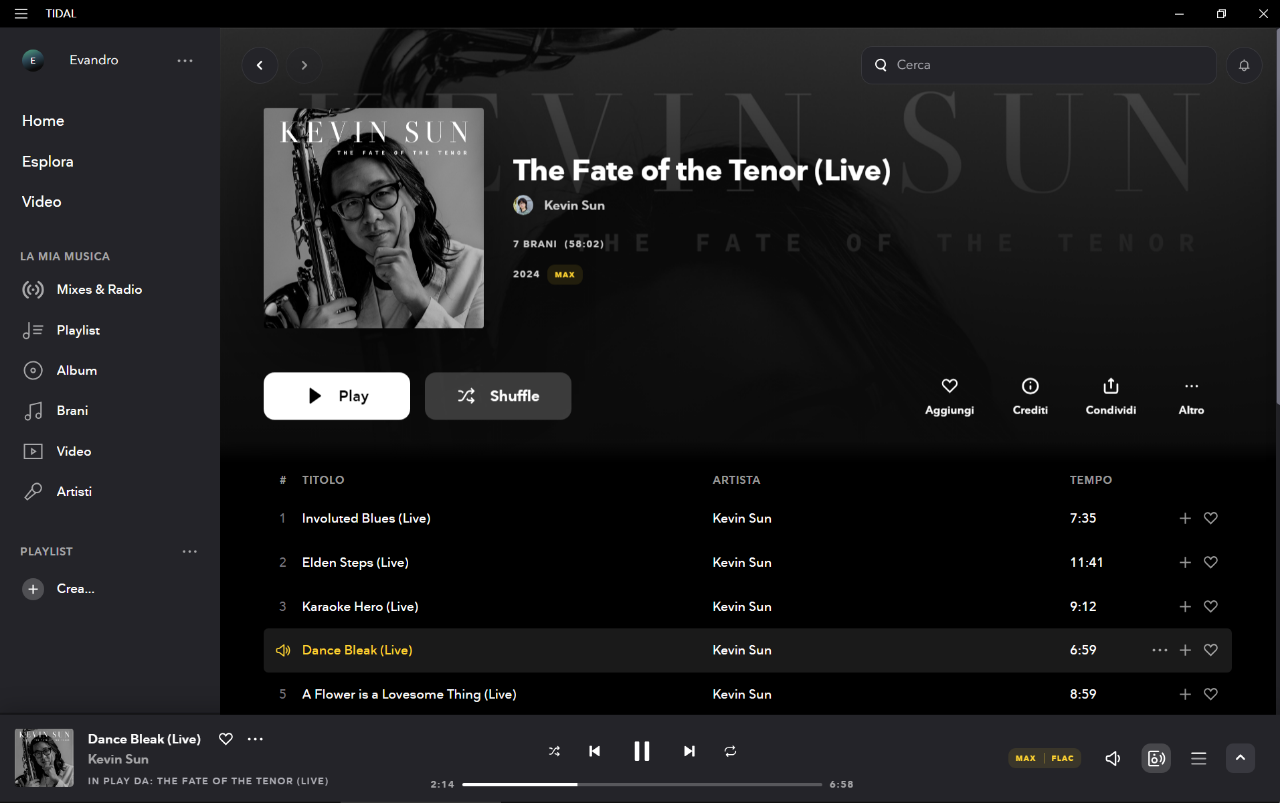Skip to the next track
The image size is (1280, 803).
coord(689,751)
